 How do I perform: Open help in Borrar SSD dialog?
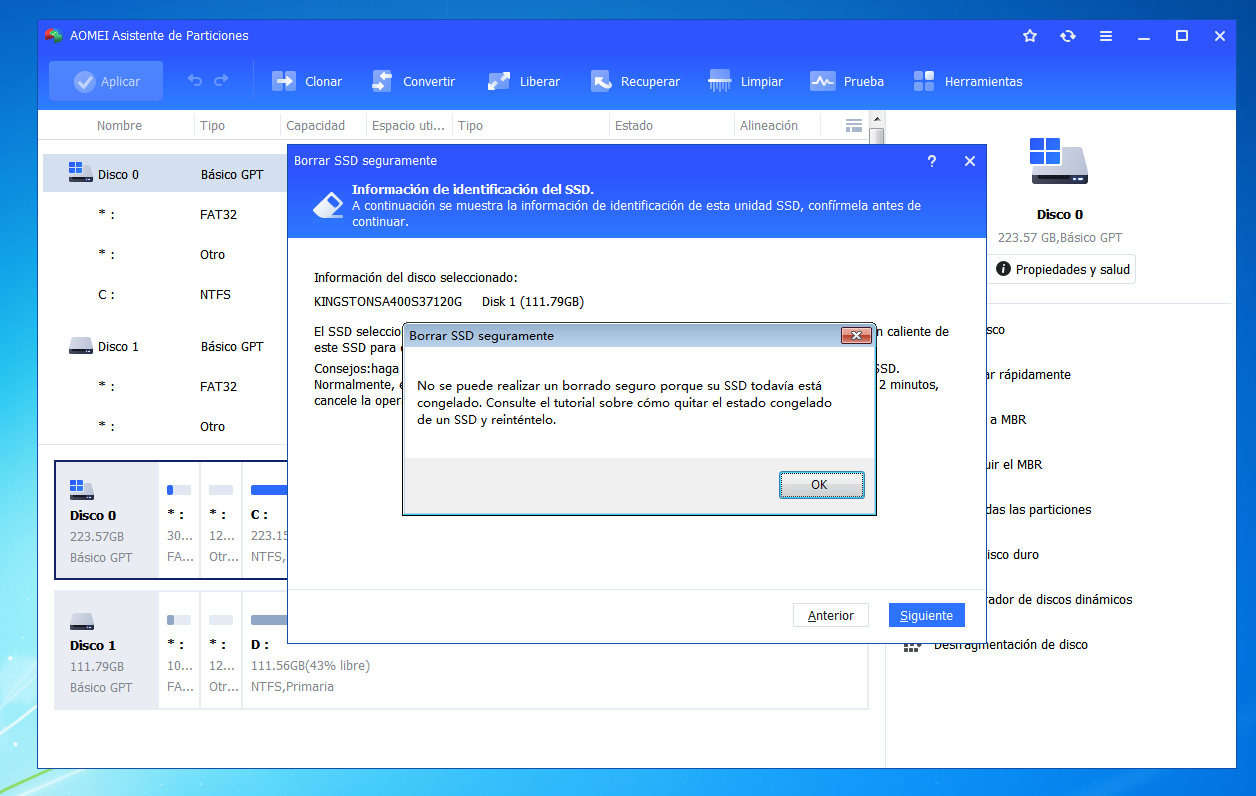pyautogui.click(x=932, y=161)
